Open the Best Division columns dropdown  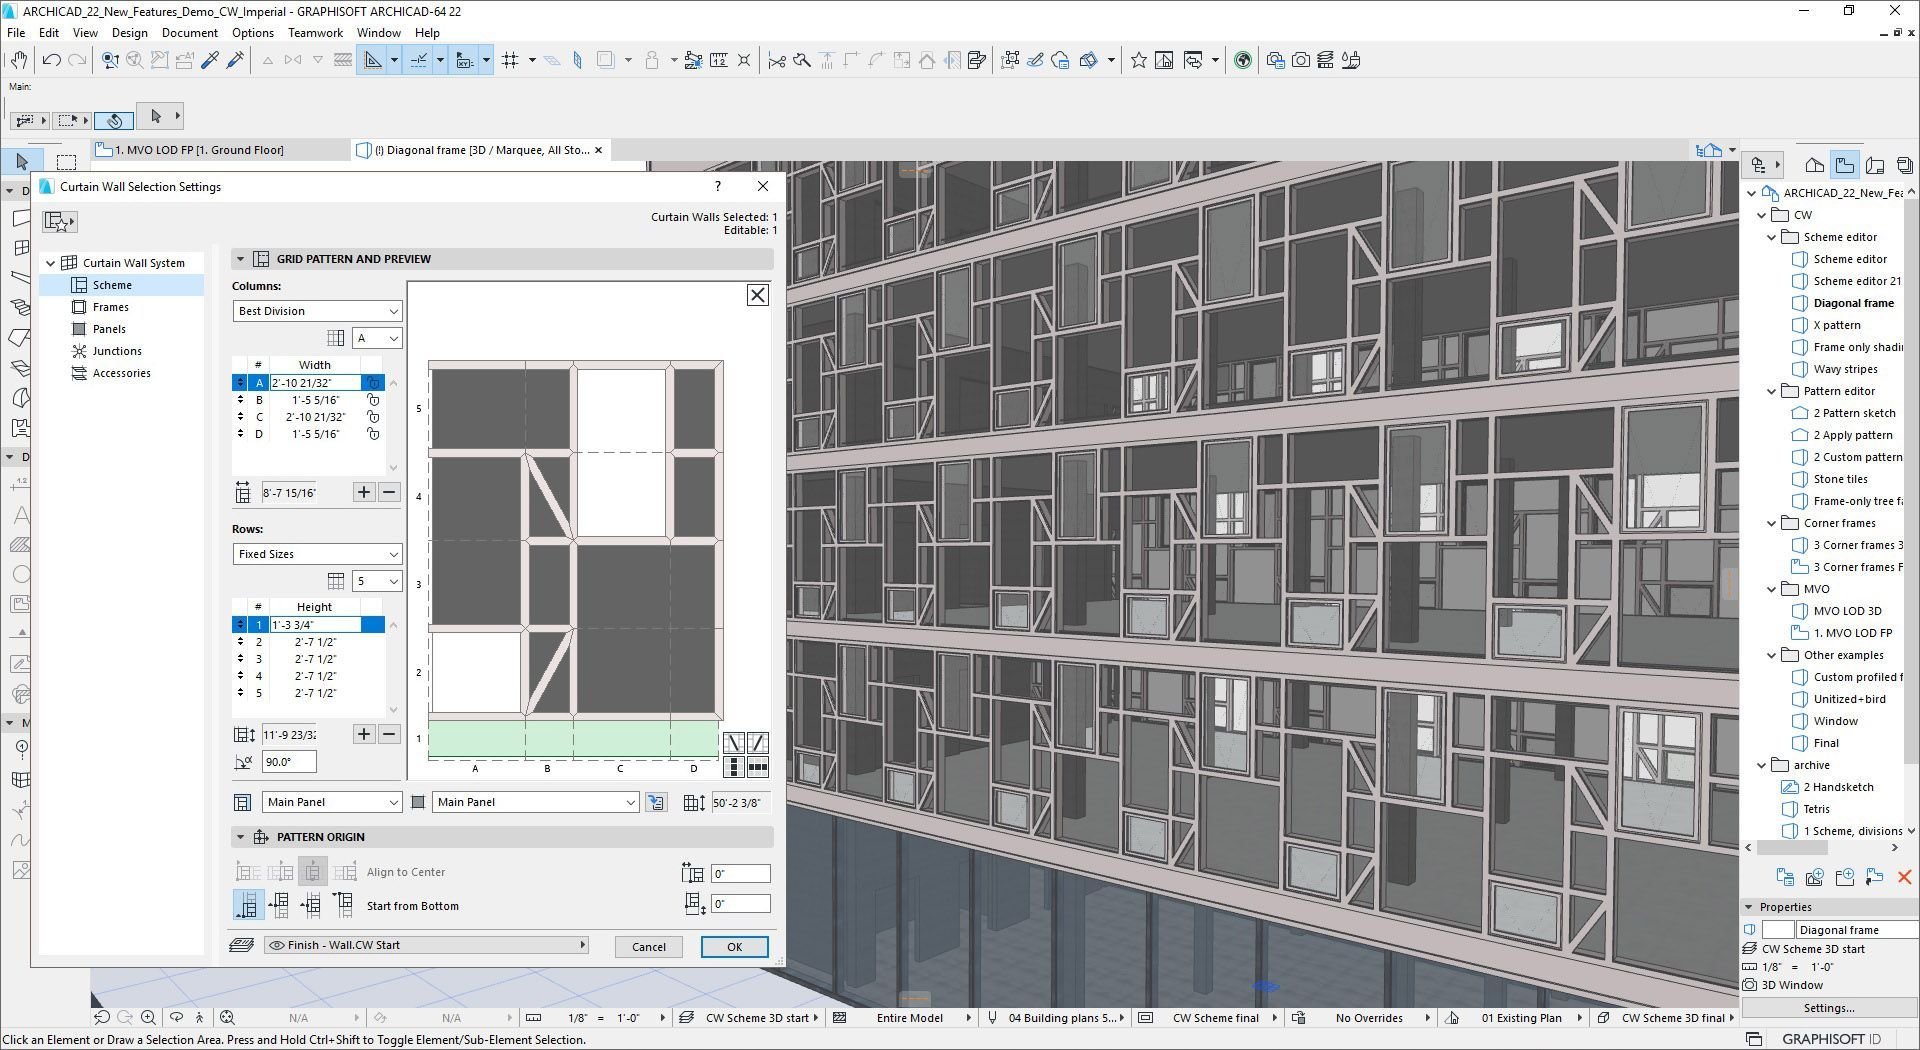(317, 311)
